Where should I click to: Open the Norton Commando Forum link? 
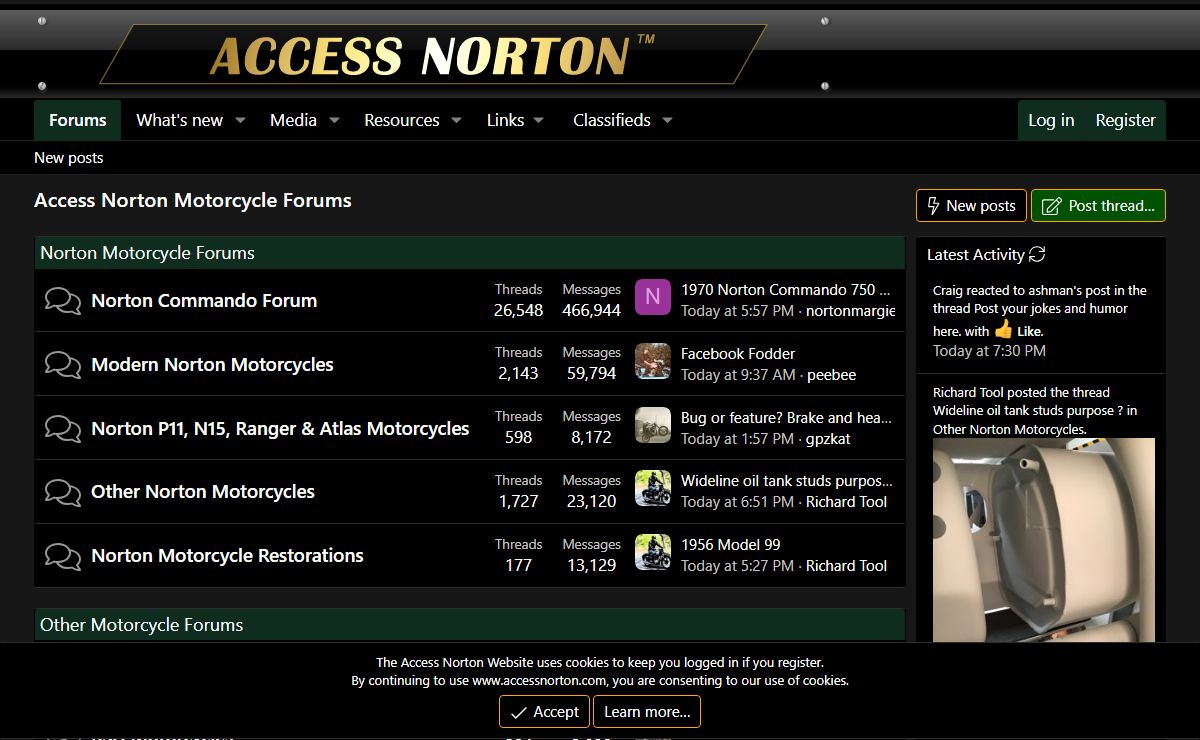click(x=204, y=301)
